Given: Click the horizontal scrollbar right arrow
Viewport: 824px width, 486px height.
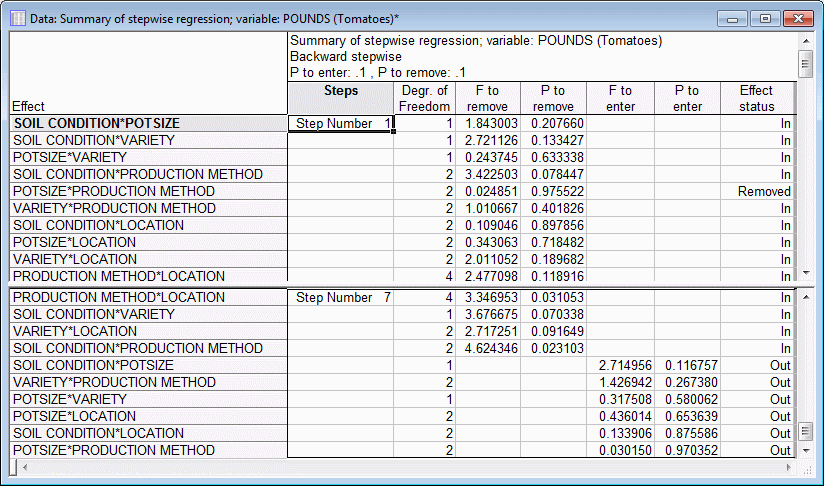Looking at the screenshot, I should point(788,467).
